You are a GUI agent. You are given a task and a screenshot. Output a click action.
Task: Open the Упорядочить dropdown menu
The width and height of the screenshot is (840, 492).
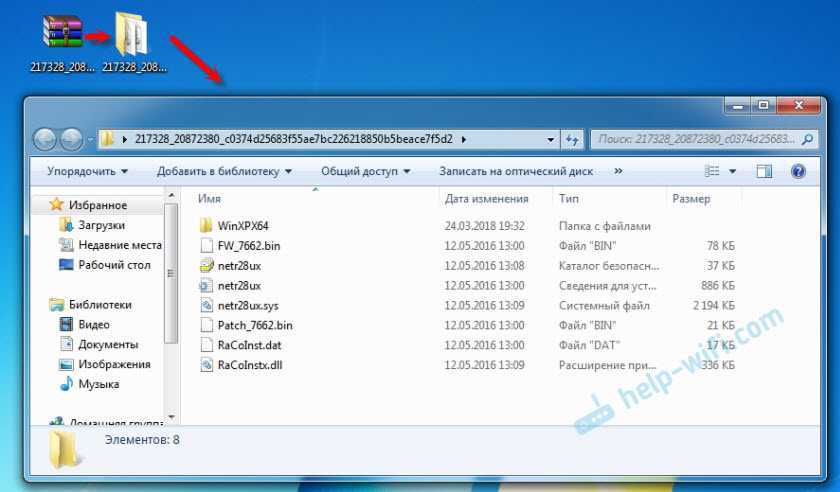pyautogui.click(x=87, y=171)
